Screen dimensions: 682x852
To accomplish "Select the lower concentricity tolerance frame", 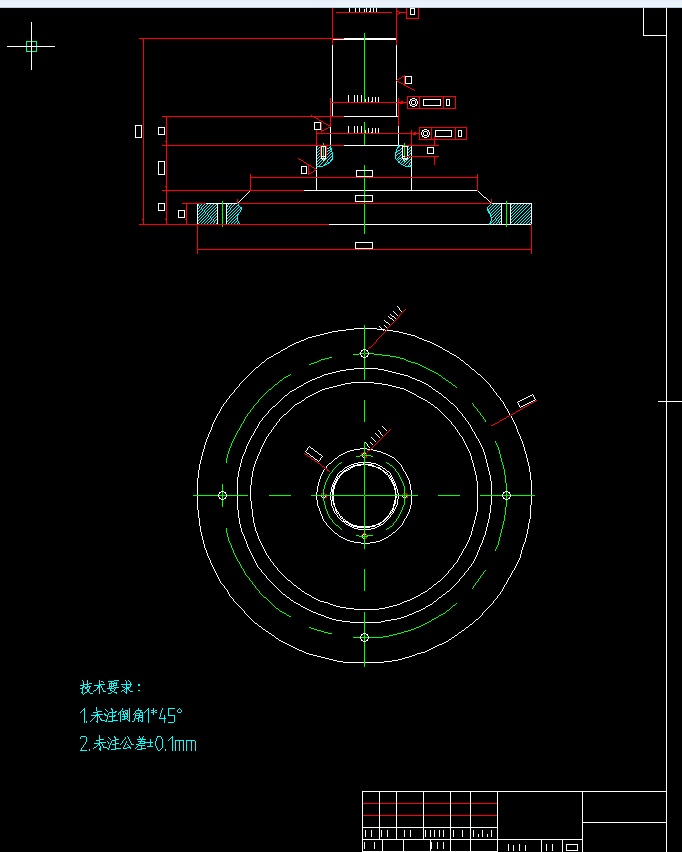I will click(443, 133).
